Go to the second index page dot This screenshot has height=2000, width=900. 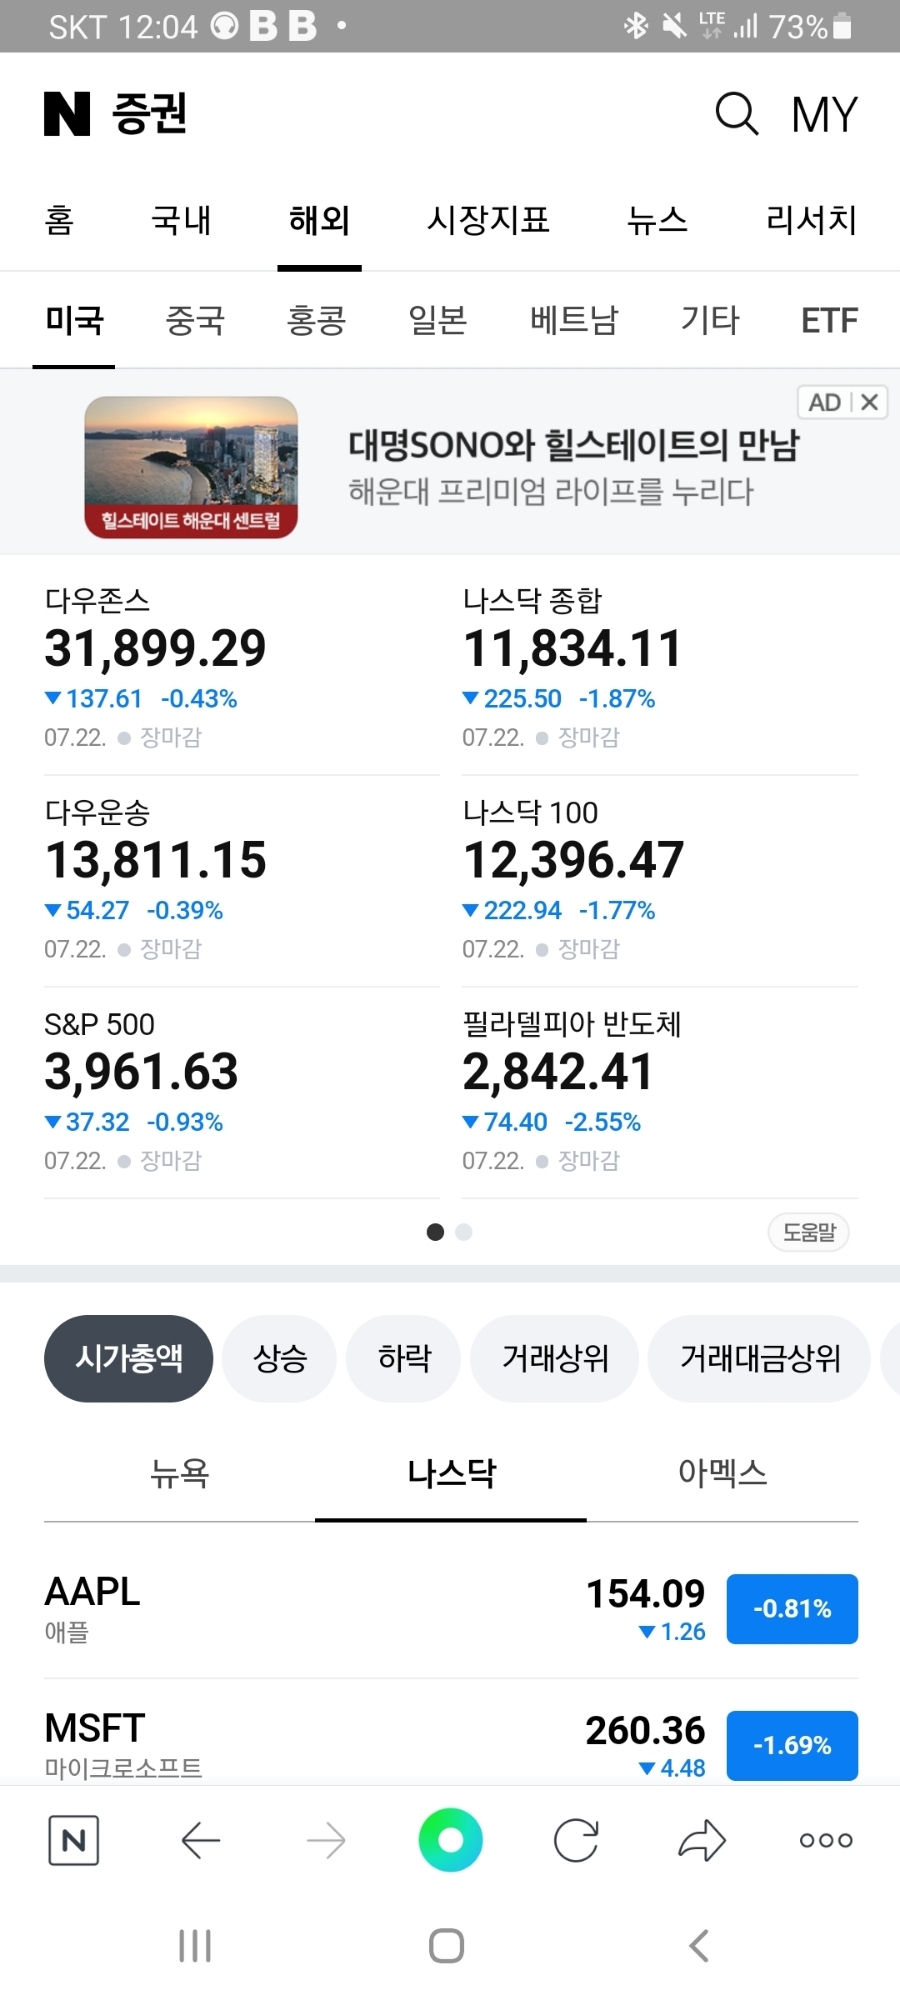(464, 1232)
